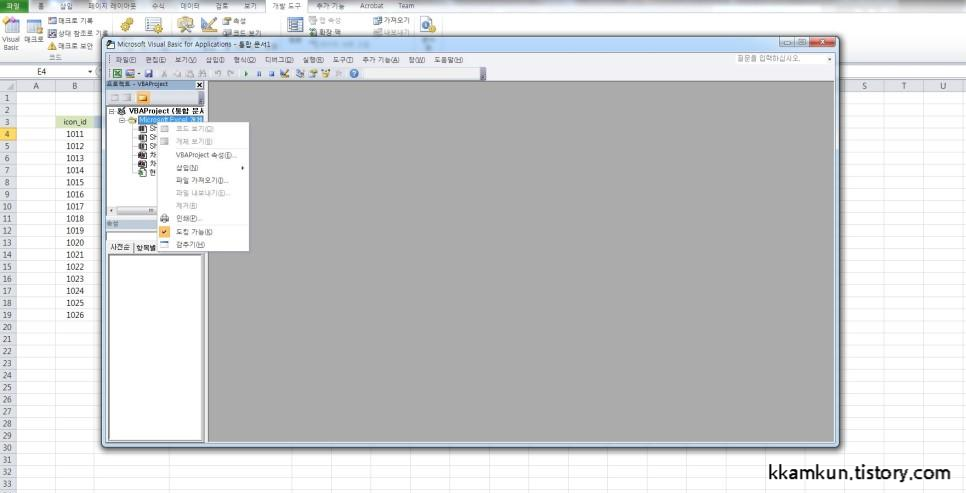Click View Code icon in Project panel

(x=115, y=97)
